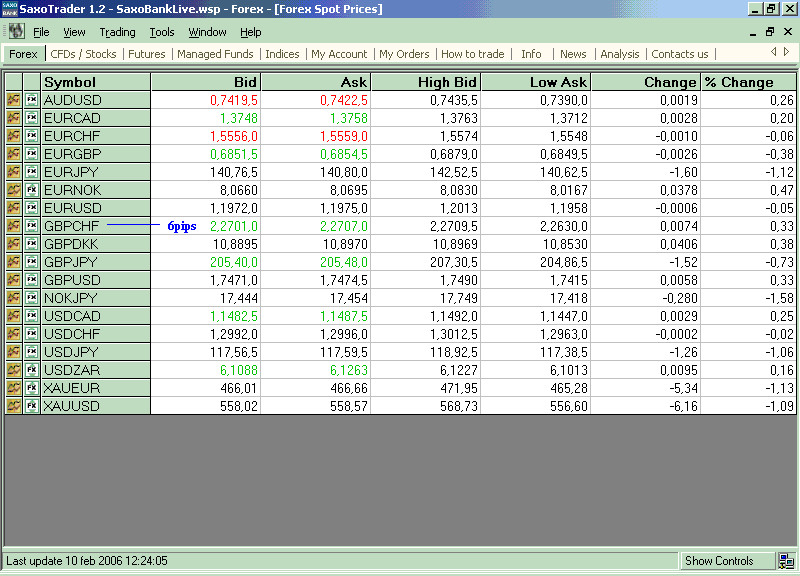The height and width of the screenshot is (576, 800).
Task: Click the Show Controls button
Action: (727, 561)
